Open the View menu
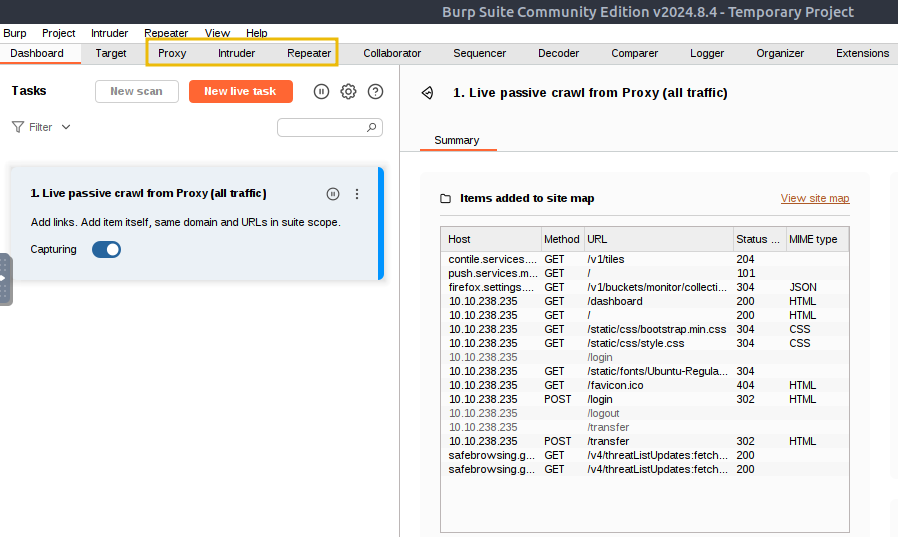Viewport: 898px width, 537px height. click(218, 33)
